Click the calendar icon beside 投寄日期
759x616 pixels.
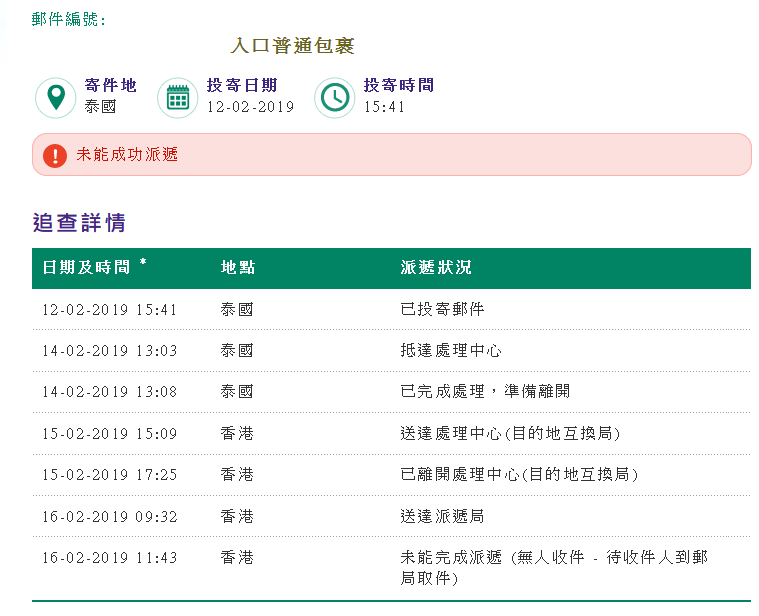(x=178, y=98)
